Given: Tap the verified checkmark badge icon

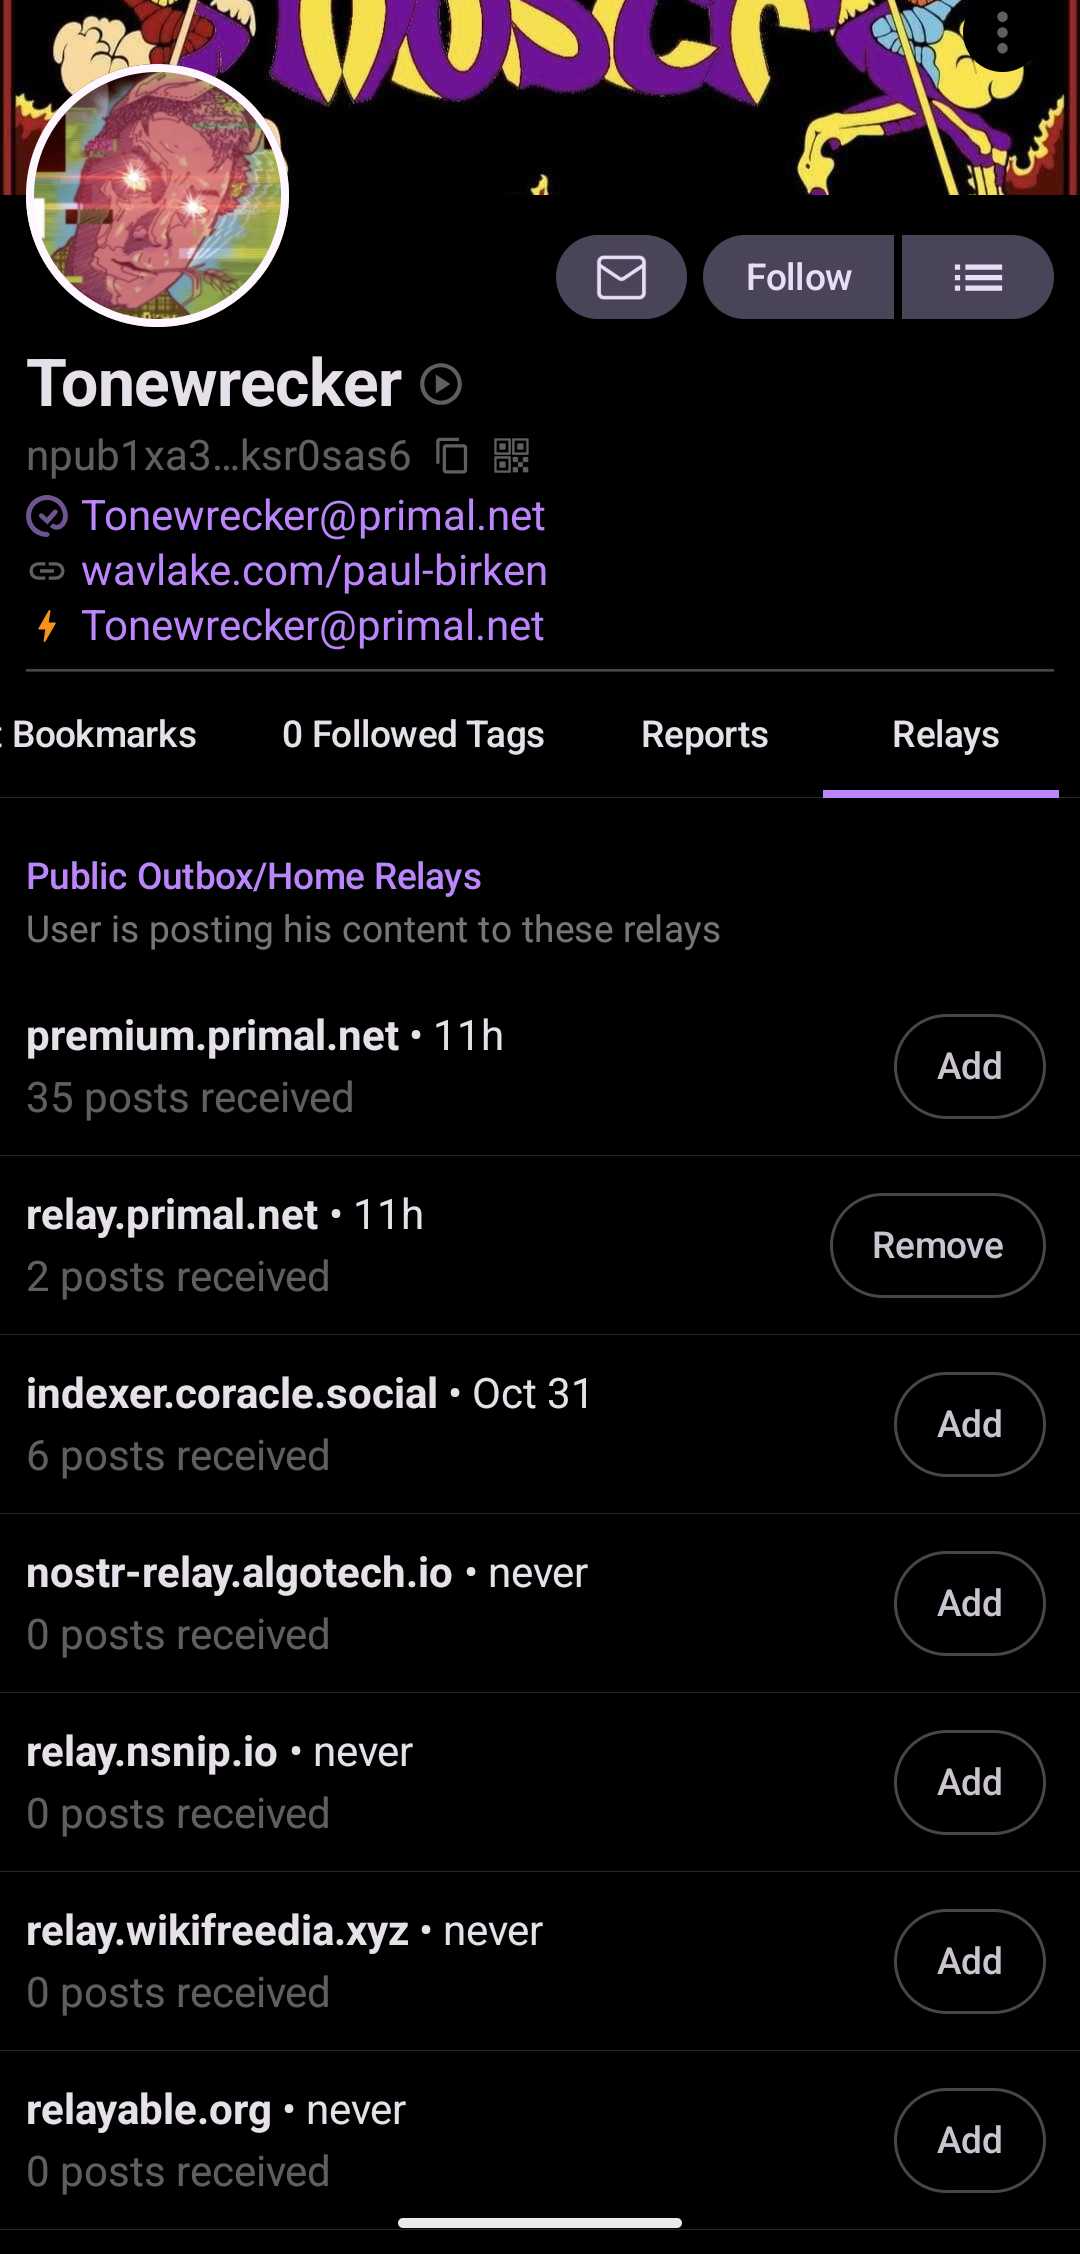Looking at the screenshot, I should 47,516.
